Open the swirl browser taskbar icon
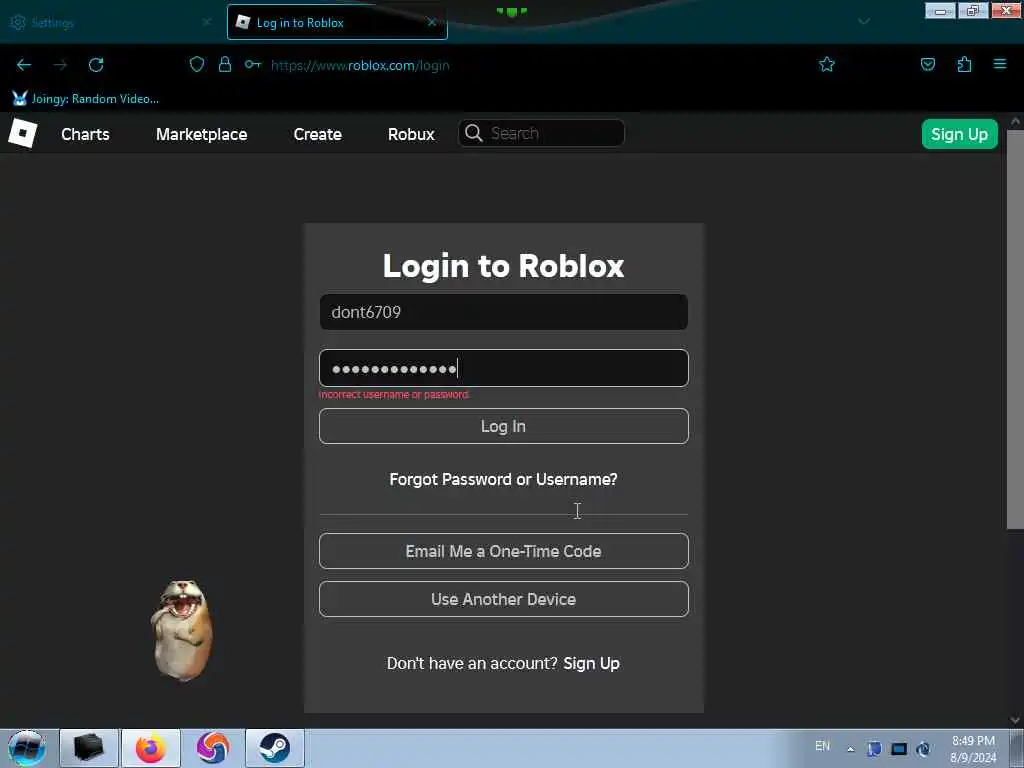Screen dimensions: 1024x768 click(x=213, y=748)
